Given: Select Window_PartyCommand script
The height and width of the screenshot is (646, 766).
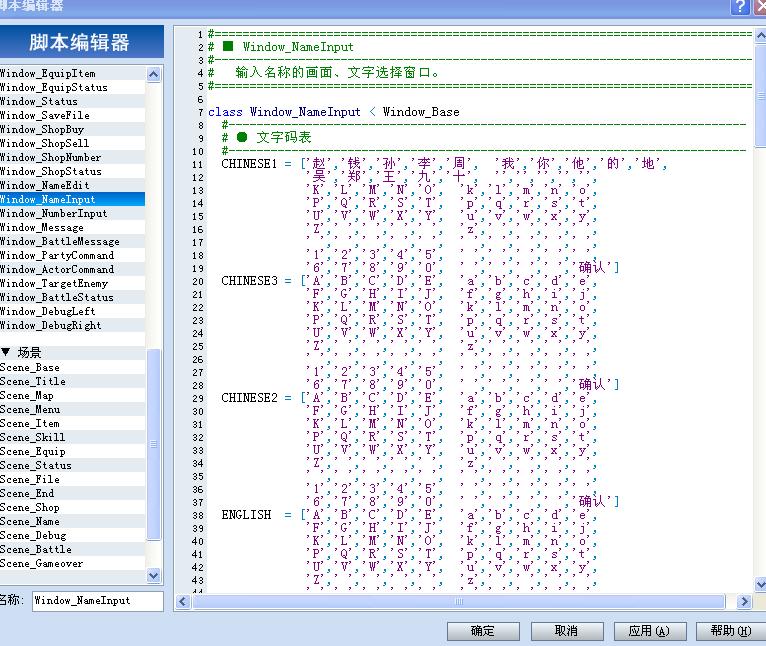Looking at the screenshot, I should (x=72, y=256).
